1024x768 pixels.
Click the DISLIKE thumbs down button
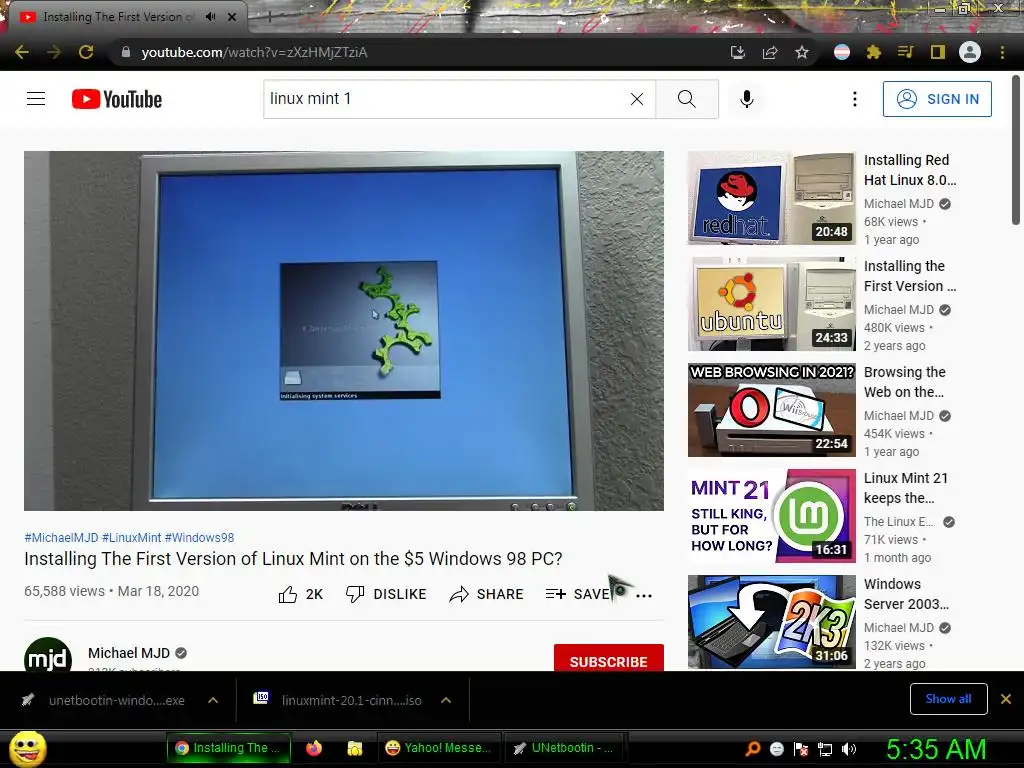(x=386, y=594)
